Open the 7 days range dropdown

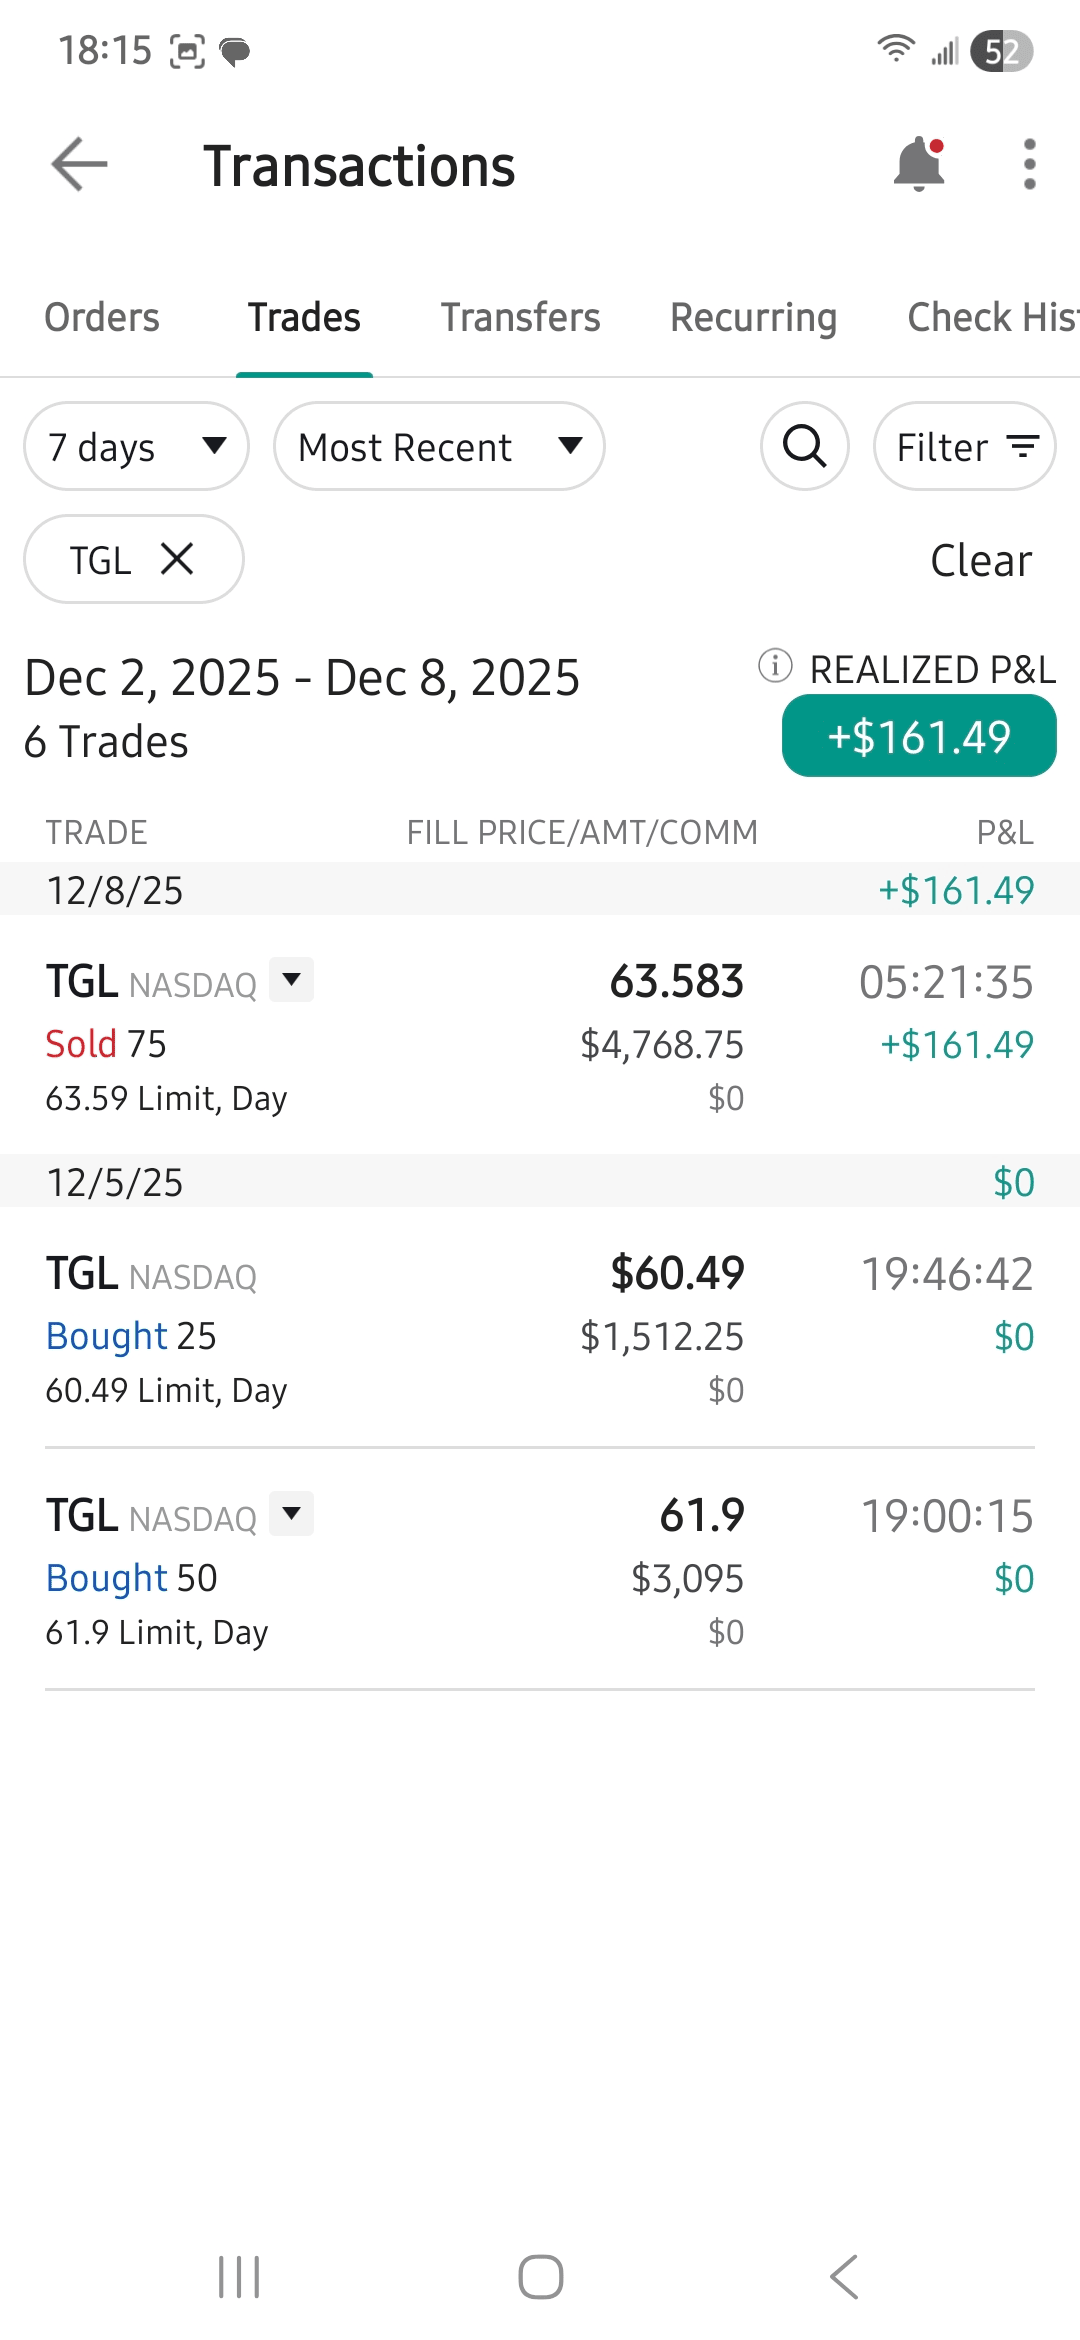coord(136,446)
